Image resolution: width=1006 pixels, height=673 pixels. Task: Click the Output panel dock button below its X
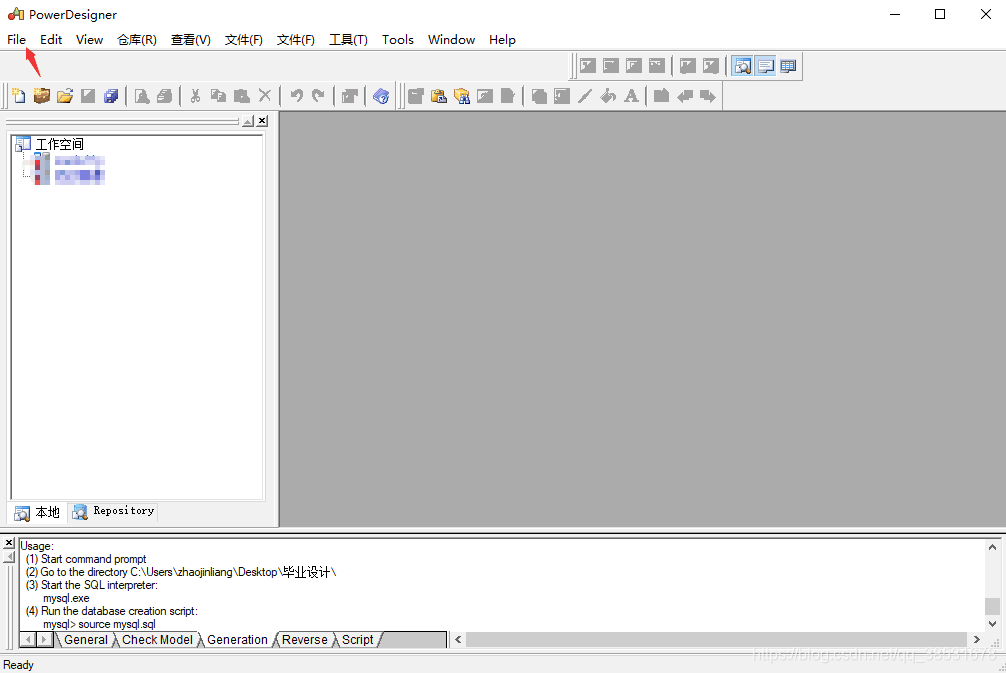coord(8,557)
